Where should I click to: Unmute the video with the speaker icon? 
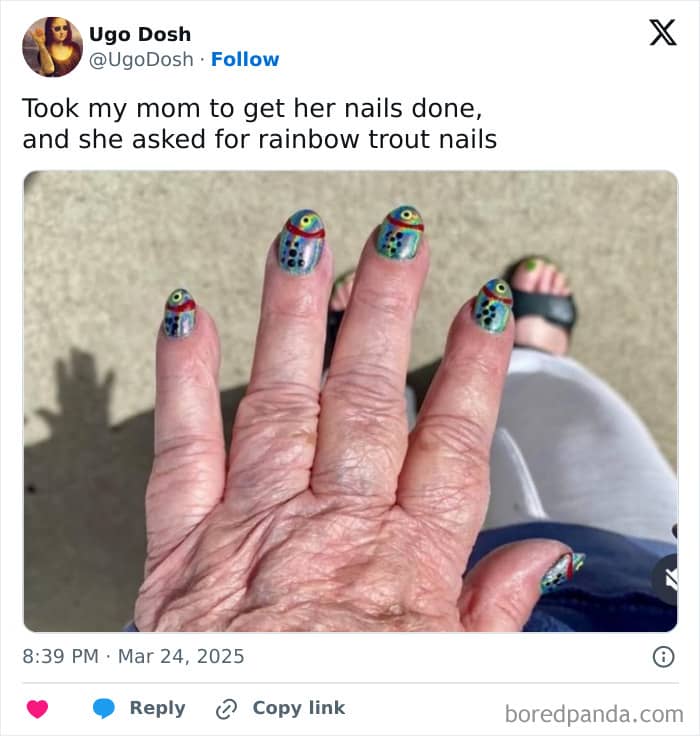tap(669, 580)
